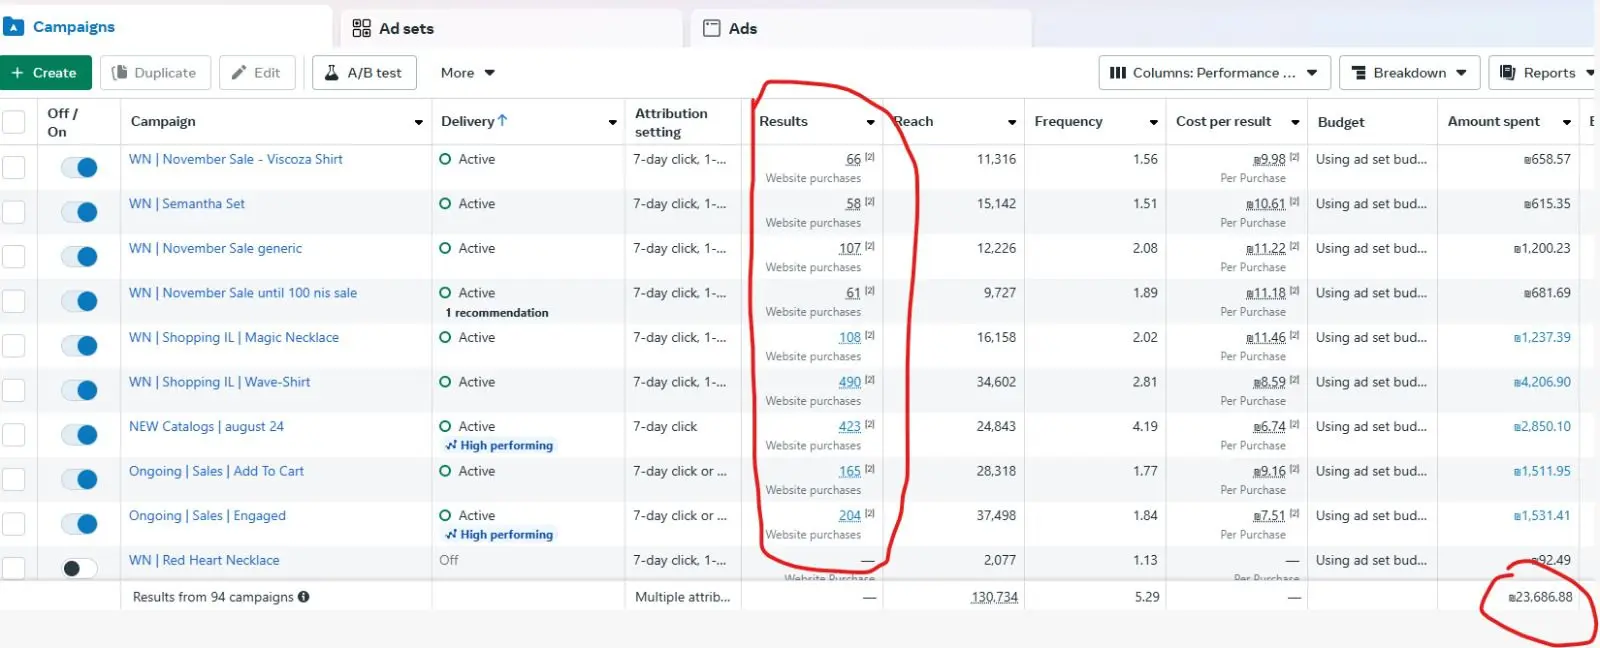Click the Reports document icon

click(x=1508, y=73)
